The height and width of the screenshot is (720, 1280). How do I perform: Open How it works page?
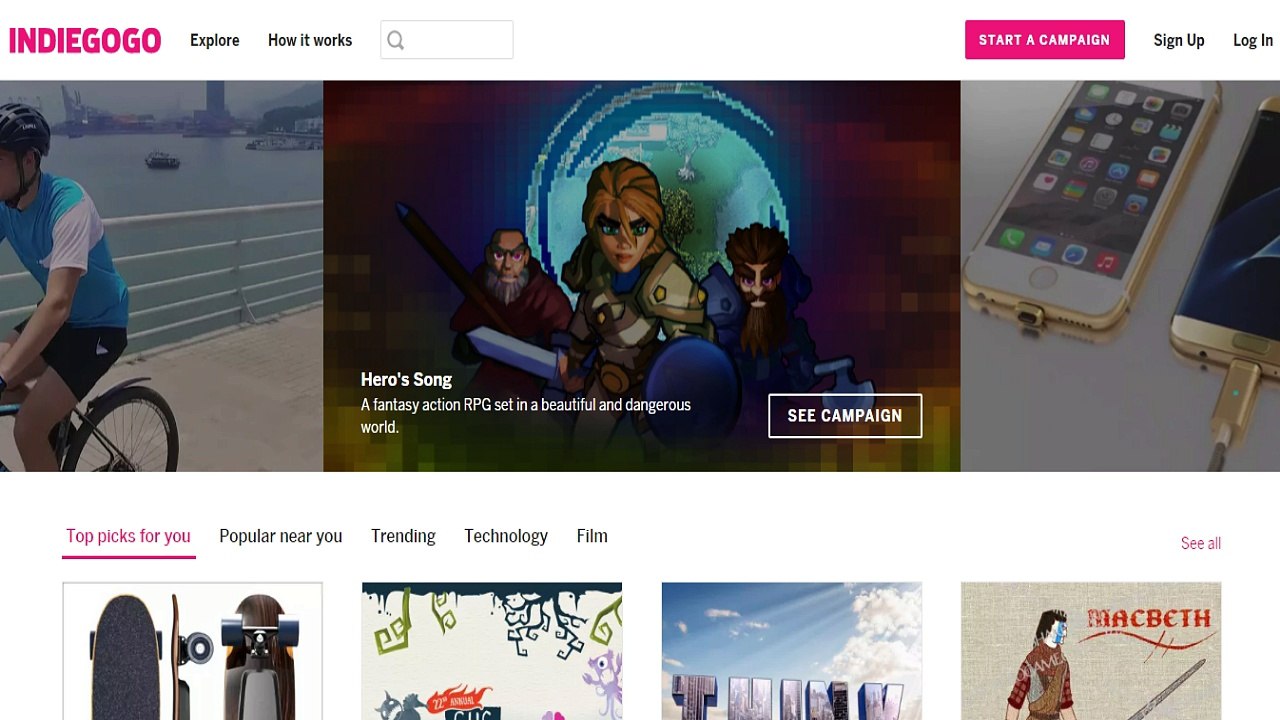click(310, 40)
